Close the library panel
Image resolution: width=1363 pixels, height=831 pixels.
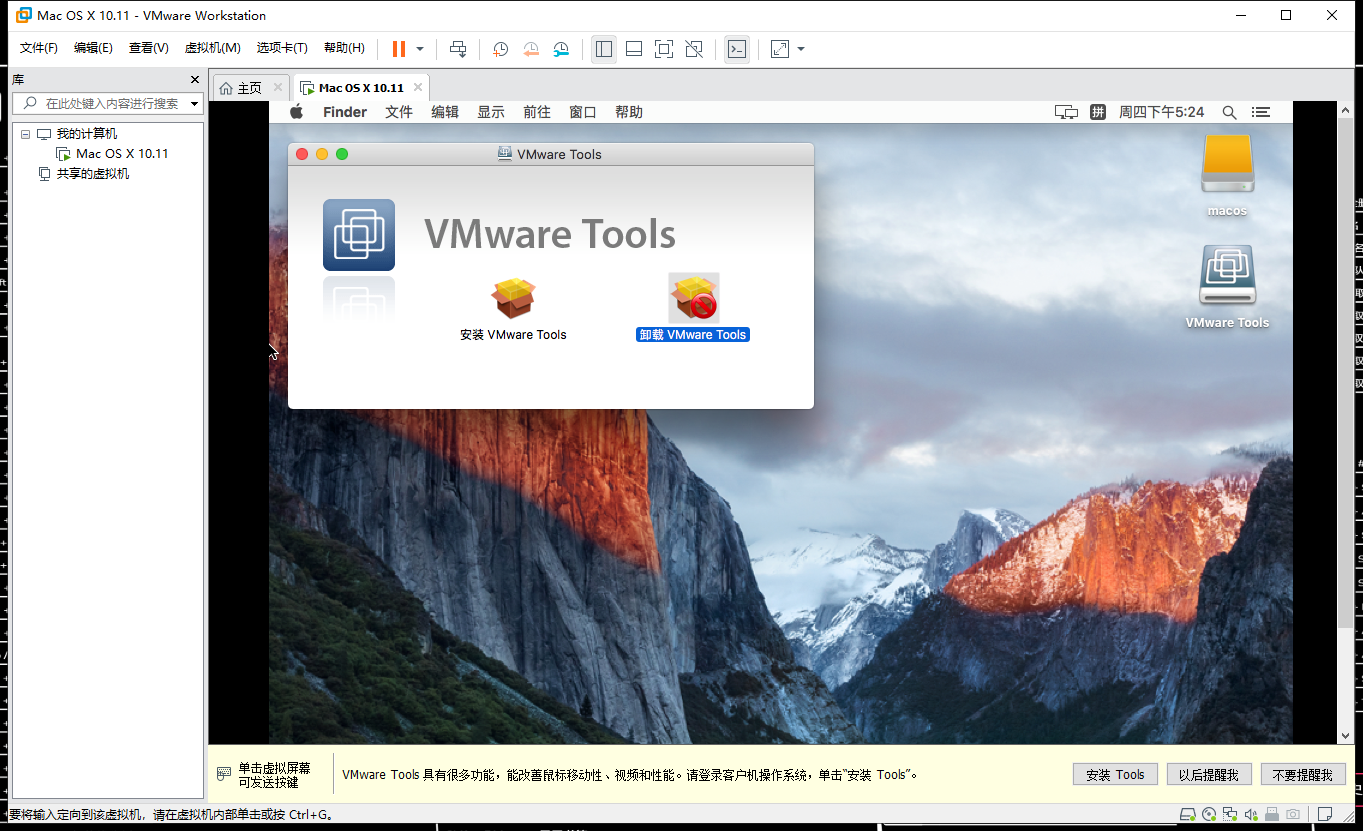click(195, 80)
